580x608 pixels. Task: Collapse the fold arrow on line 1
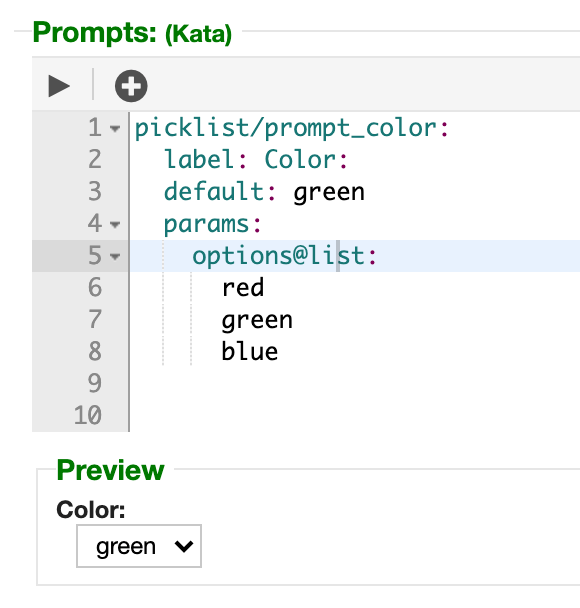115,128
